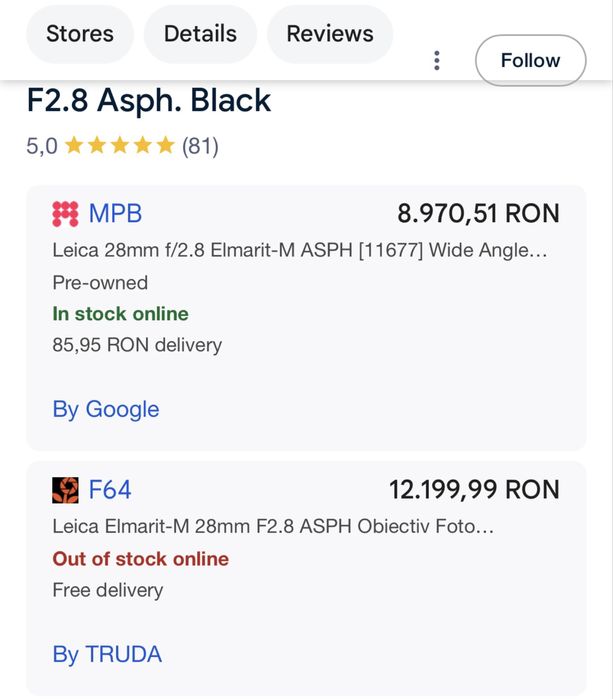The height and width of the screenshot is (699, 613).
Task: Select the 12.199,99 RON price
Action: [474, 490]
